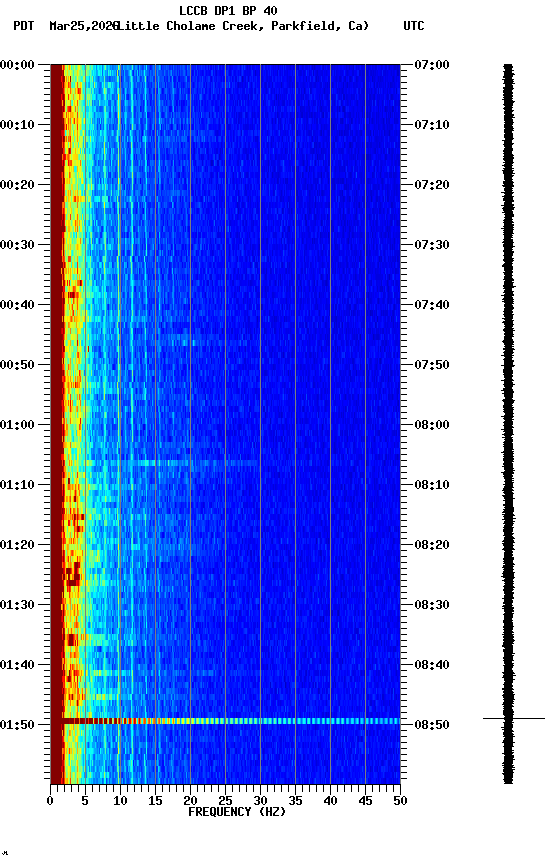The height and width of the screenshot is (864, 552).
Task: Click the '01:20' PDT time label
Action: coord(17,546)
